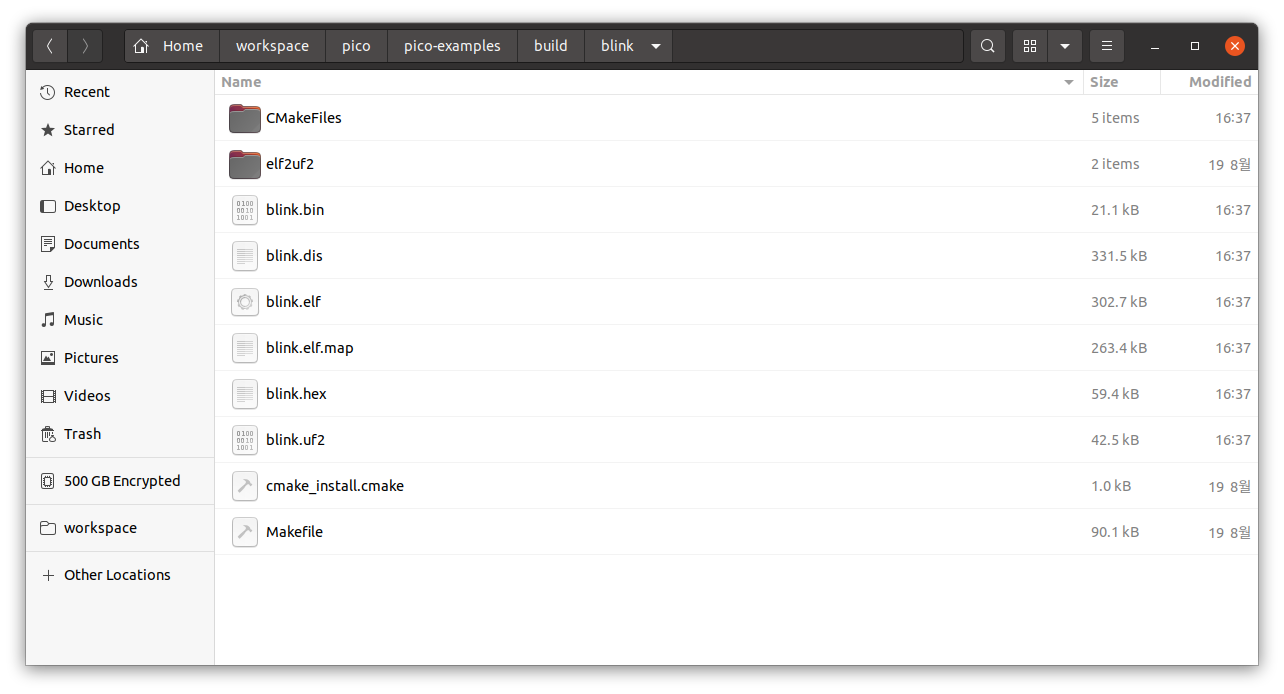Go back with the left arrow
Screen dimensions: 1284x694
[50, 46]
